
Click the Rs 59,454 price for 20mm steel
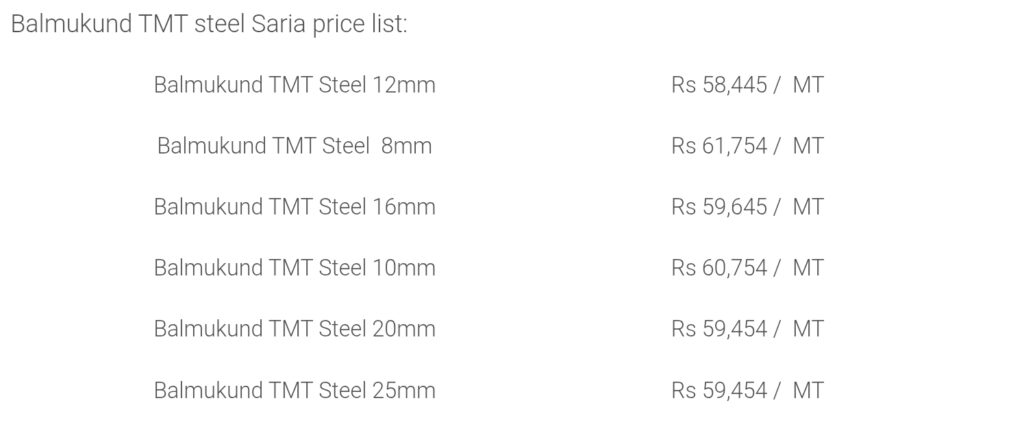pos(719,329)
